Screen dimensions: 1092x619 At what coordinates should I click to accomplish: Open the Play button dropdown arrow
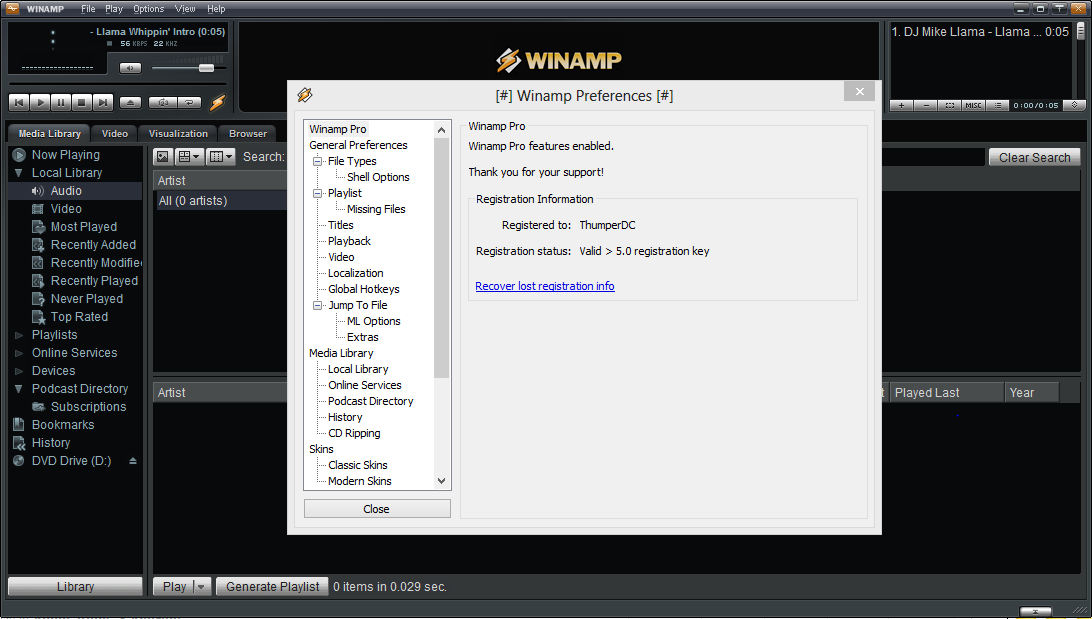[x=201, y=587]
